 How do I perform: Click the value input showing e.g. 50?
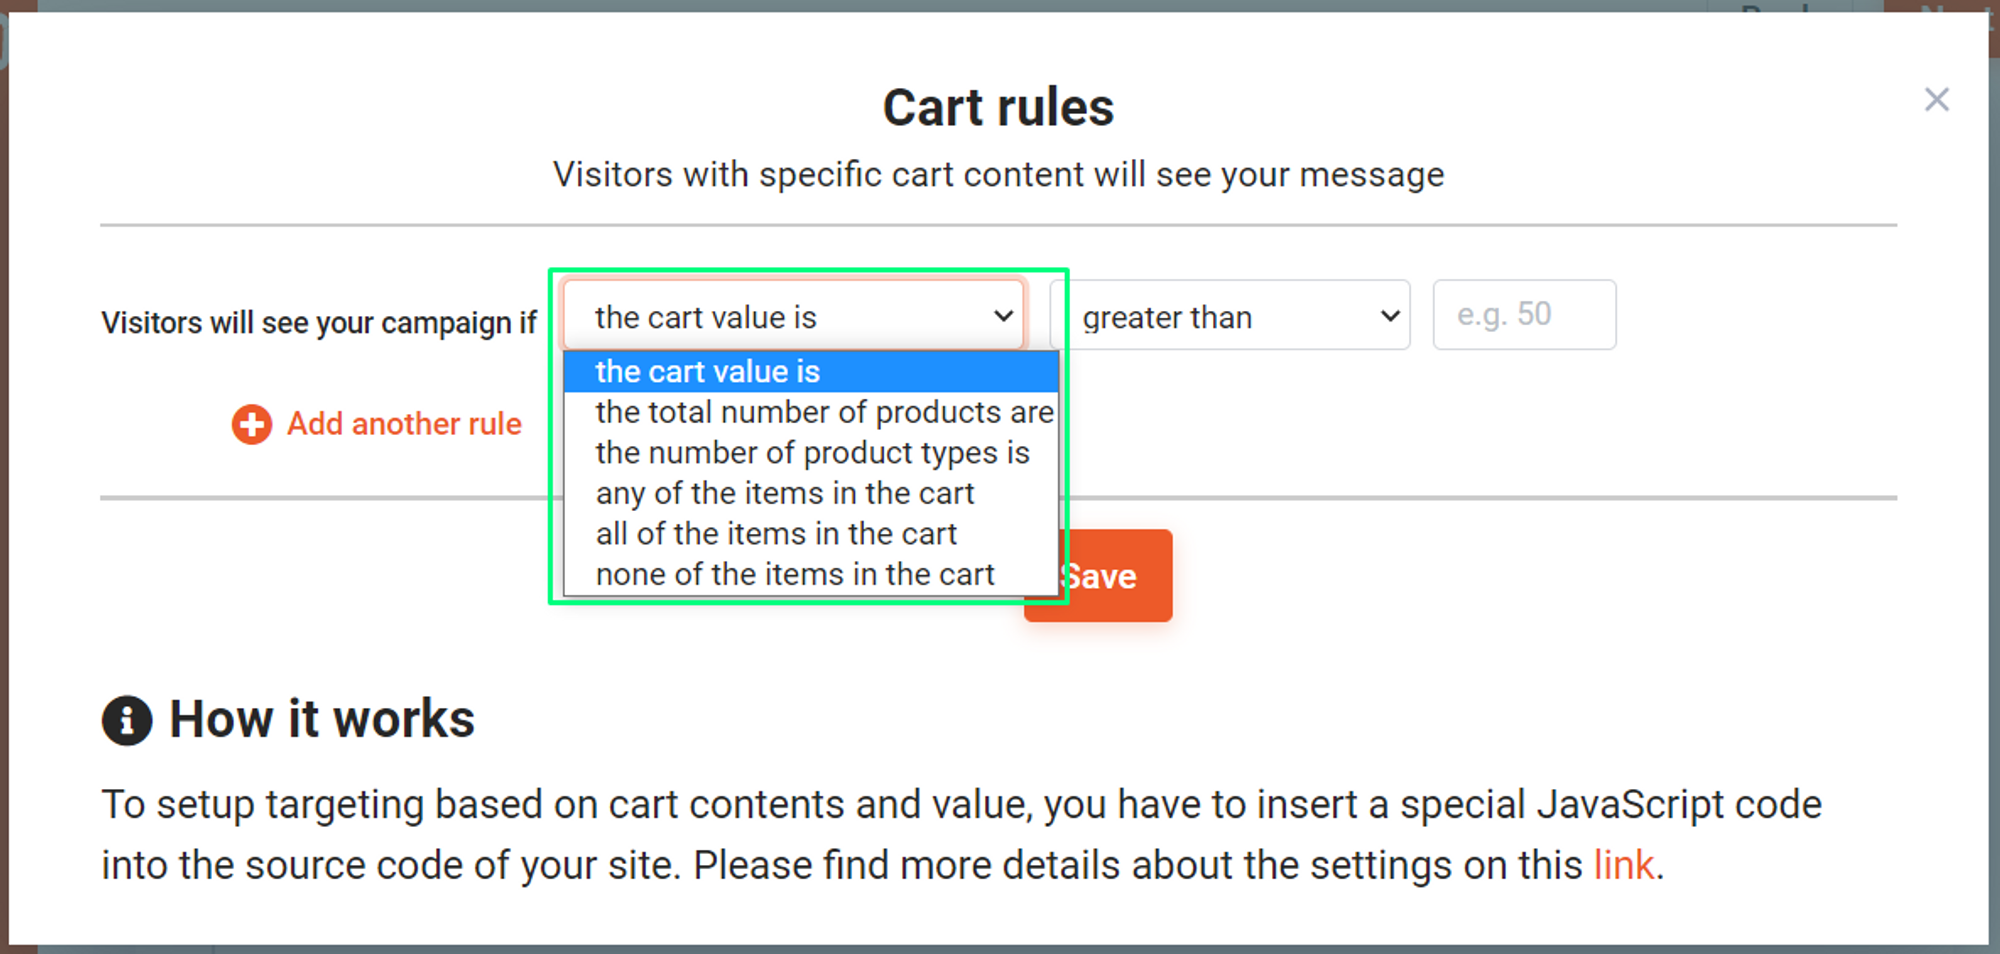click(1524, 315)
